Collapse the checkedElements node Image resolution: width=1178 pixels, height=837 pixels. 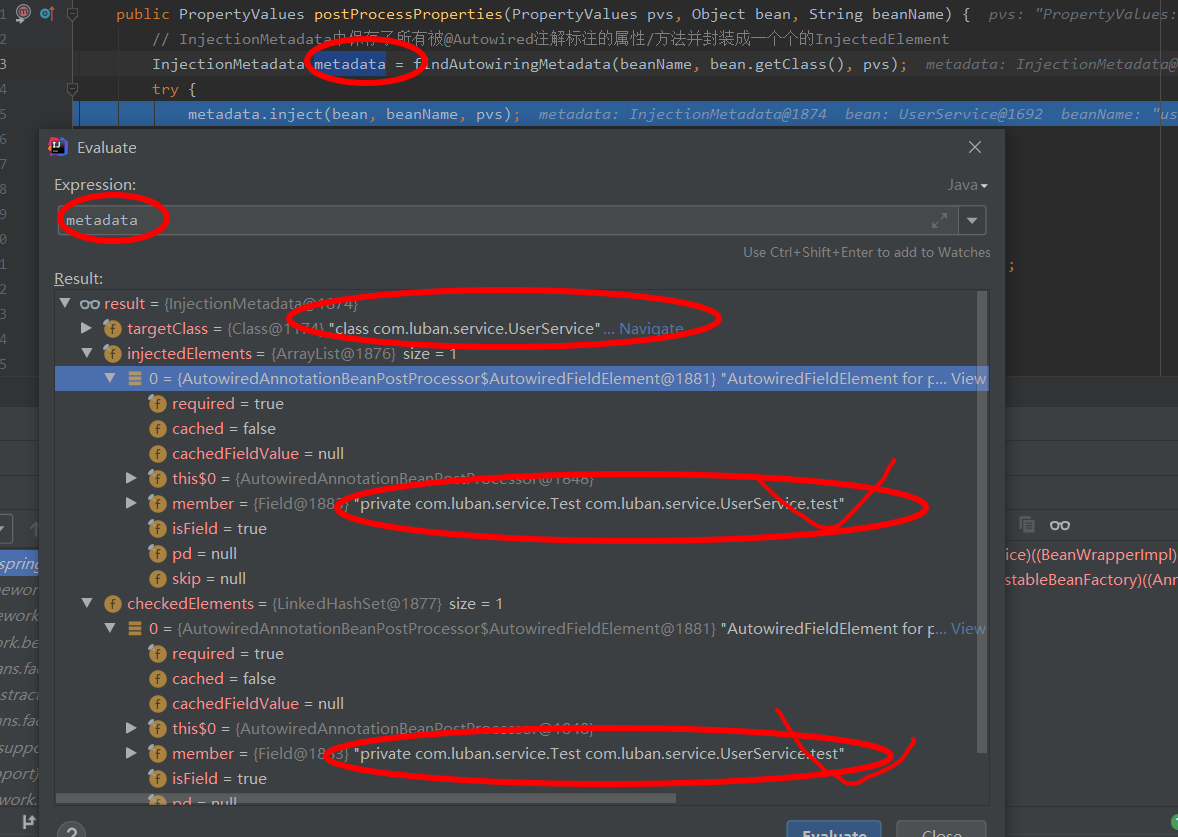(86, 603)
